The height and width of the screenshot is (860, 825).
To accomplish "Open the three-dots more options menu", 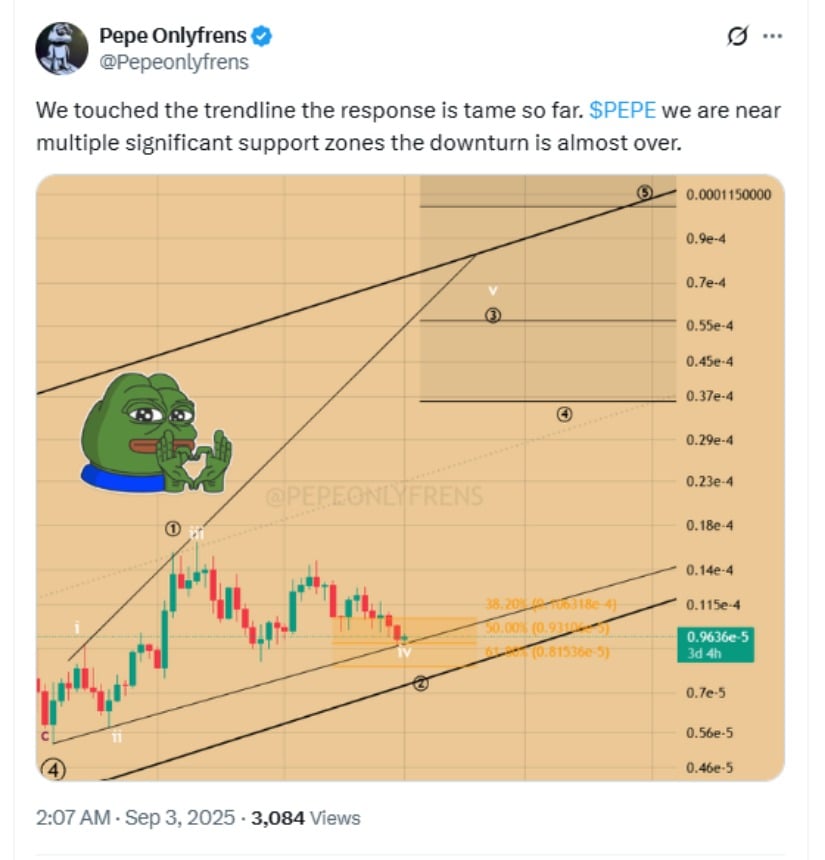I will pos(772,36).
